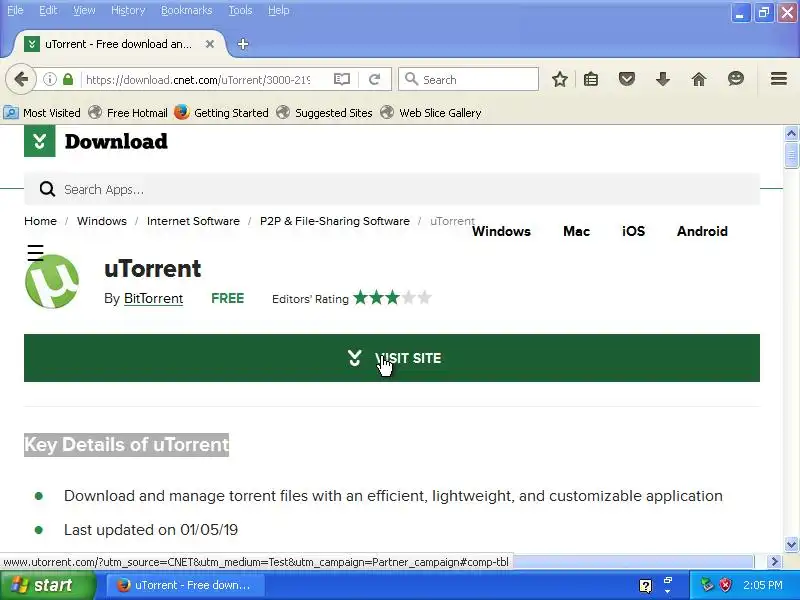
Task: Click the magnifier icon in Search Apps
Action: (x=47, y=189)
